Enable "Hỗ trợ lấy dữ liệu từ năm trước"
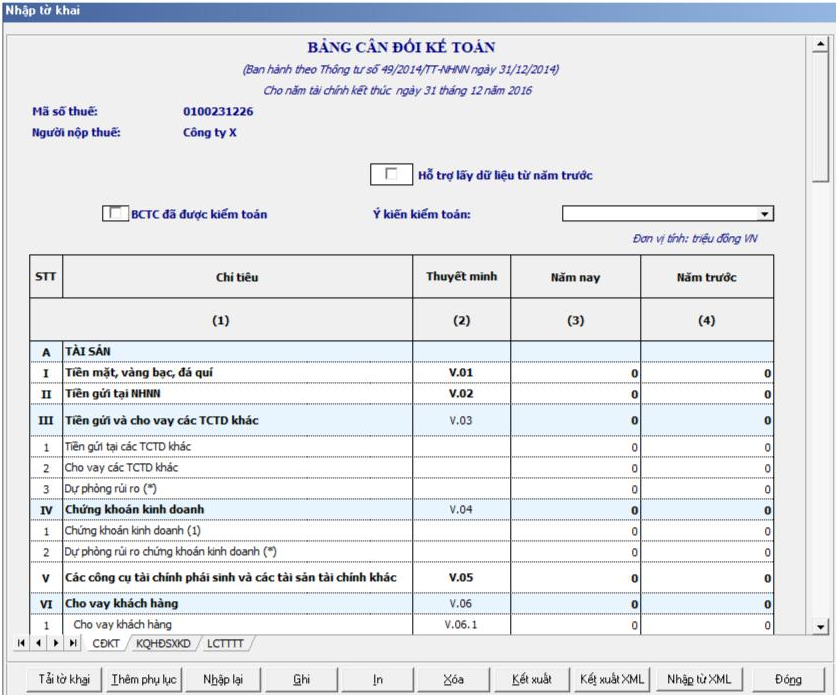839x695 pixels. pyautogui.click(x=390, y=175)
